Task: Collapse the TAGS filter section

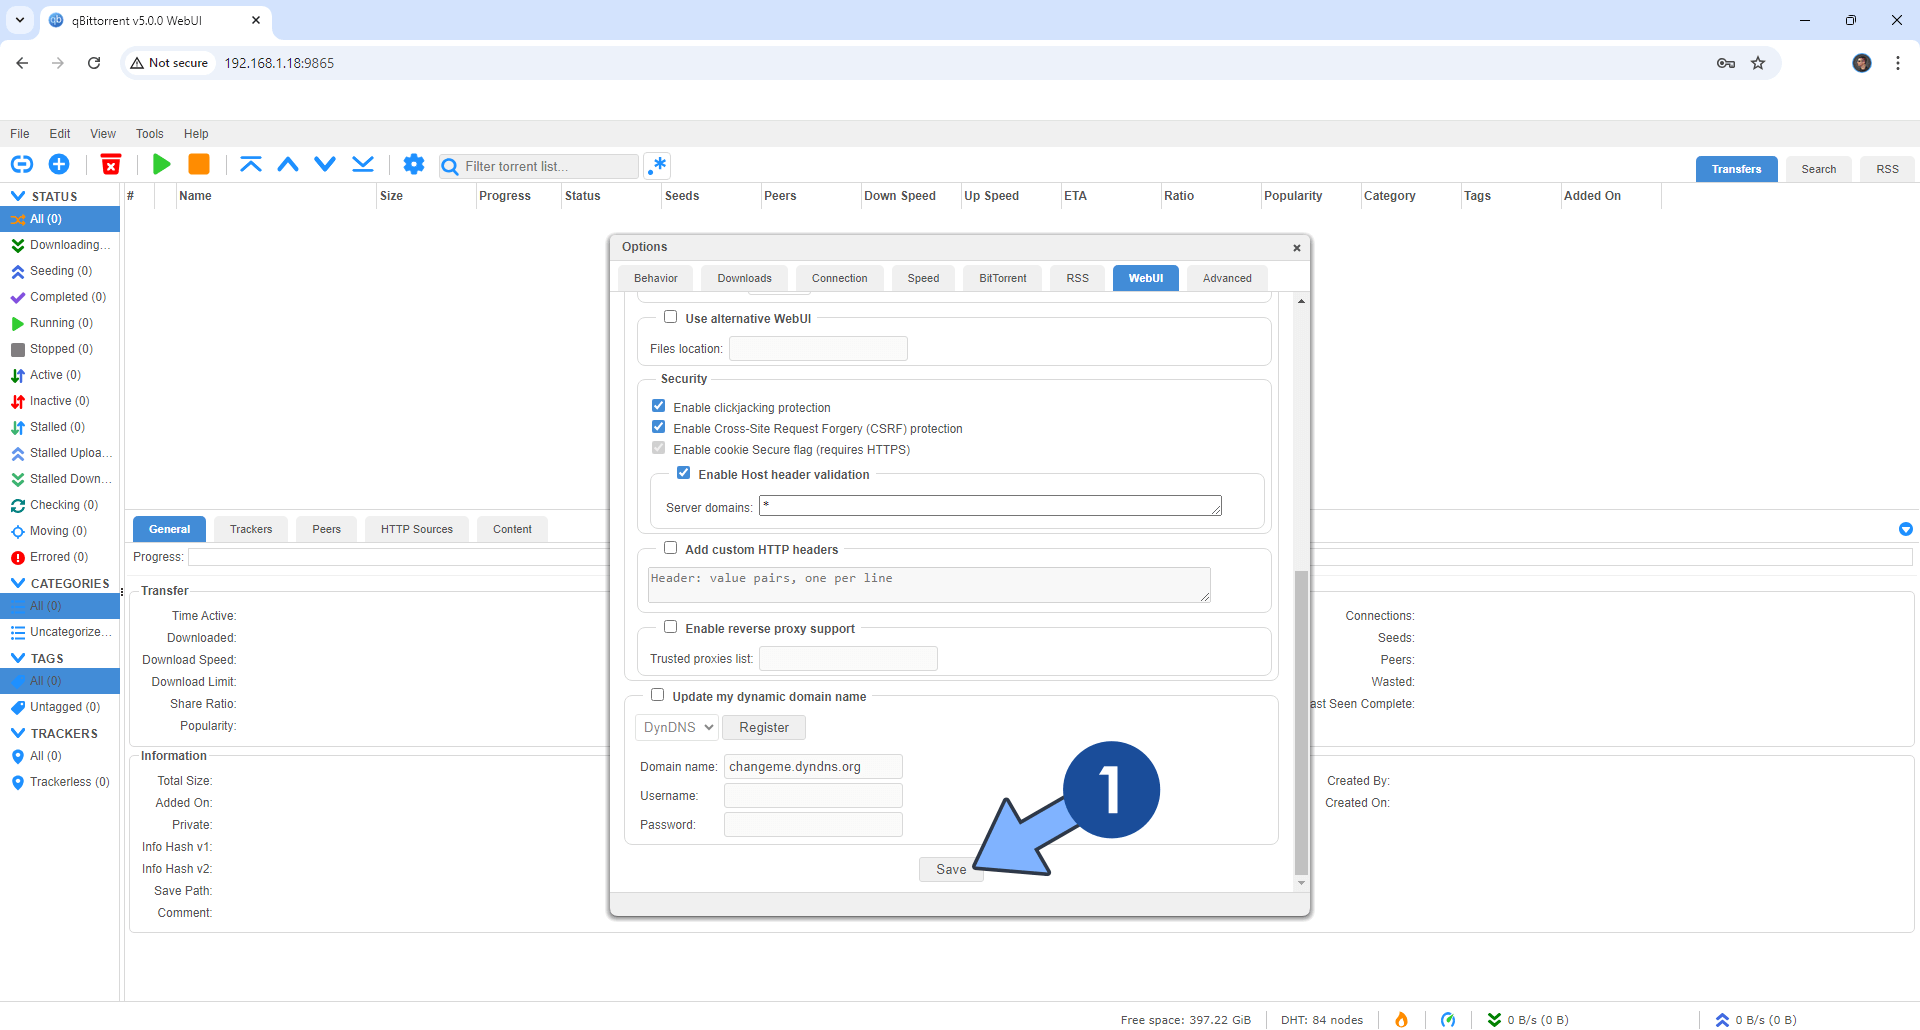Action: (18, 658)
